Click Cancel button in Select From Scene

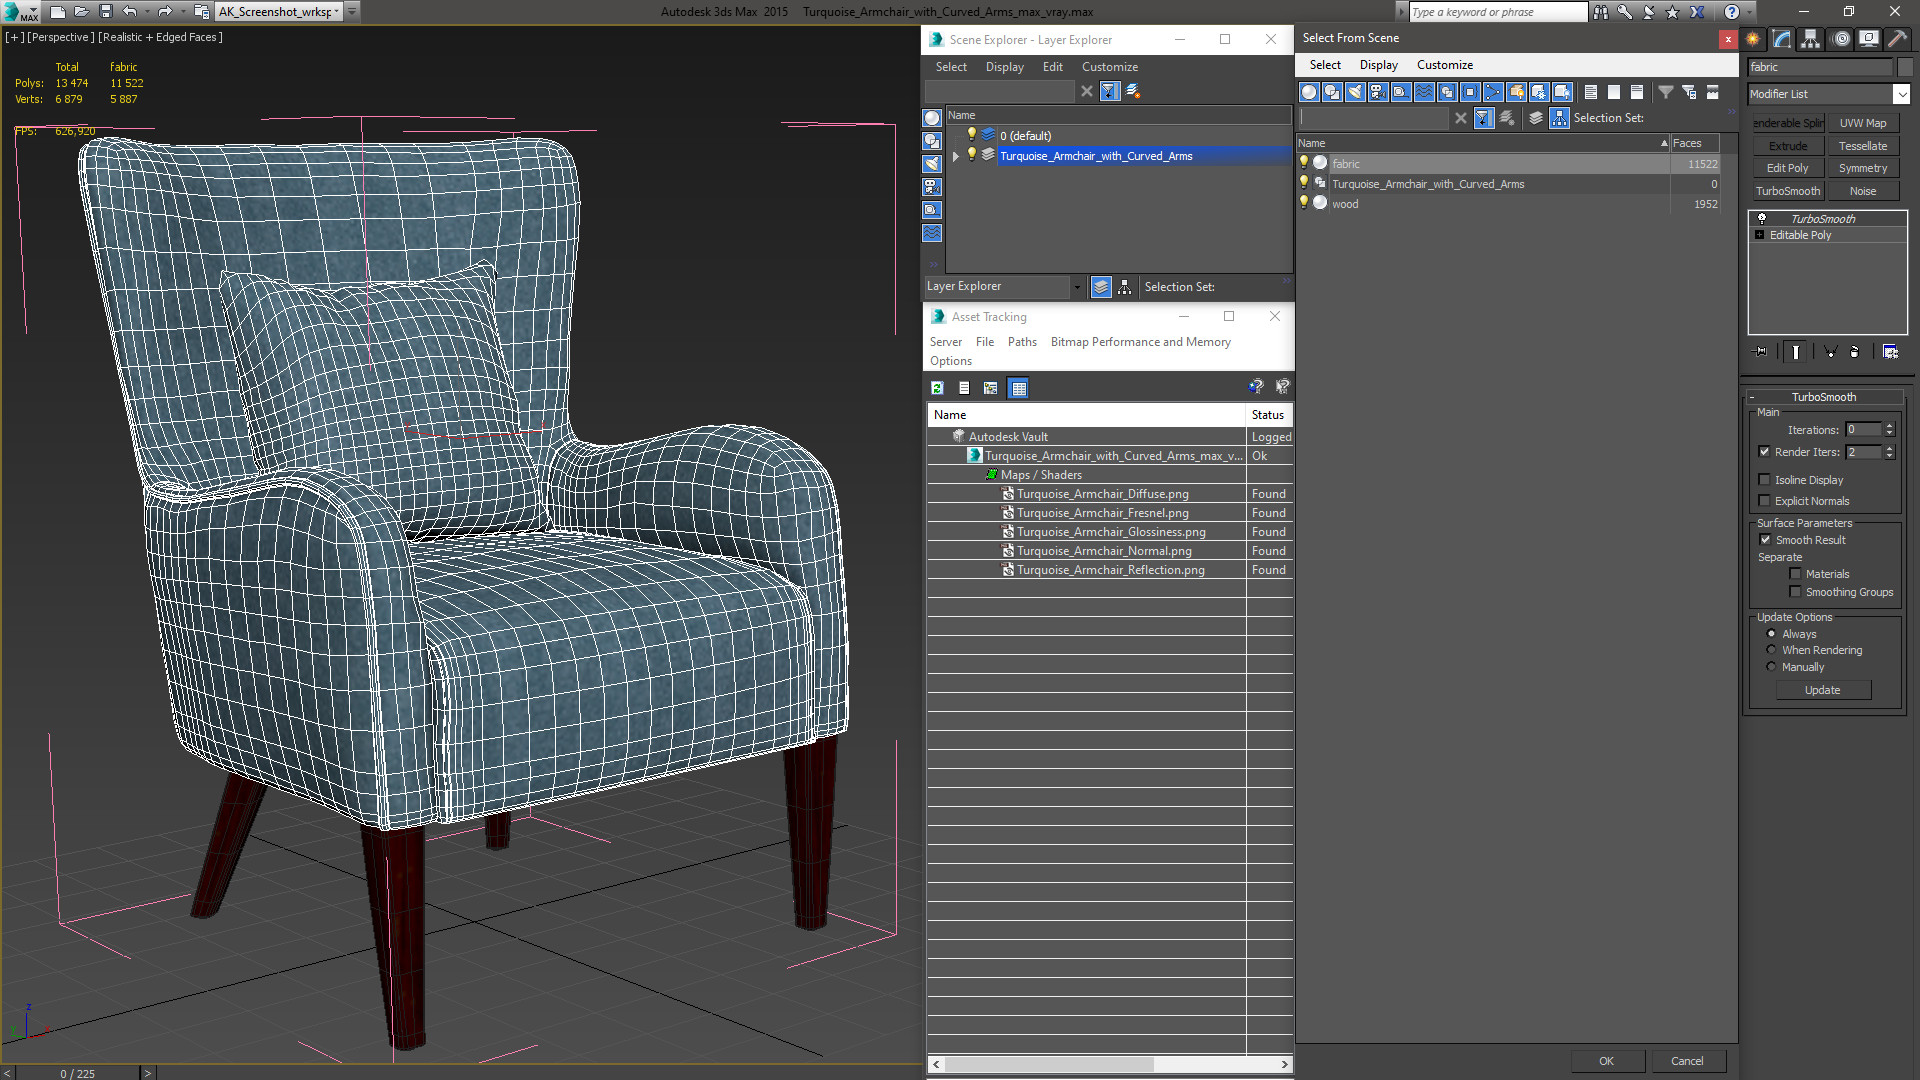pos(1687,1061)
